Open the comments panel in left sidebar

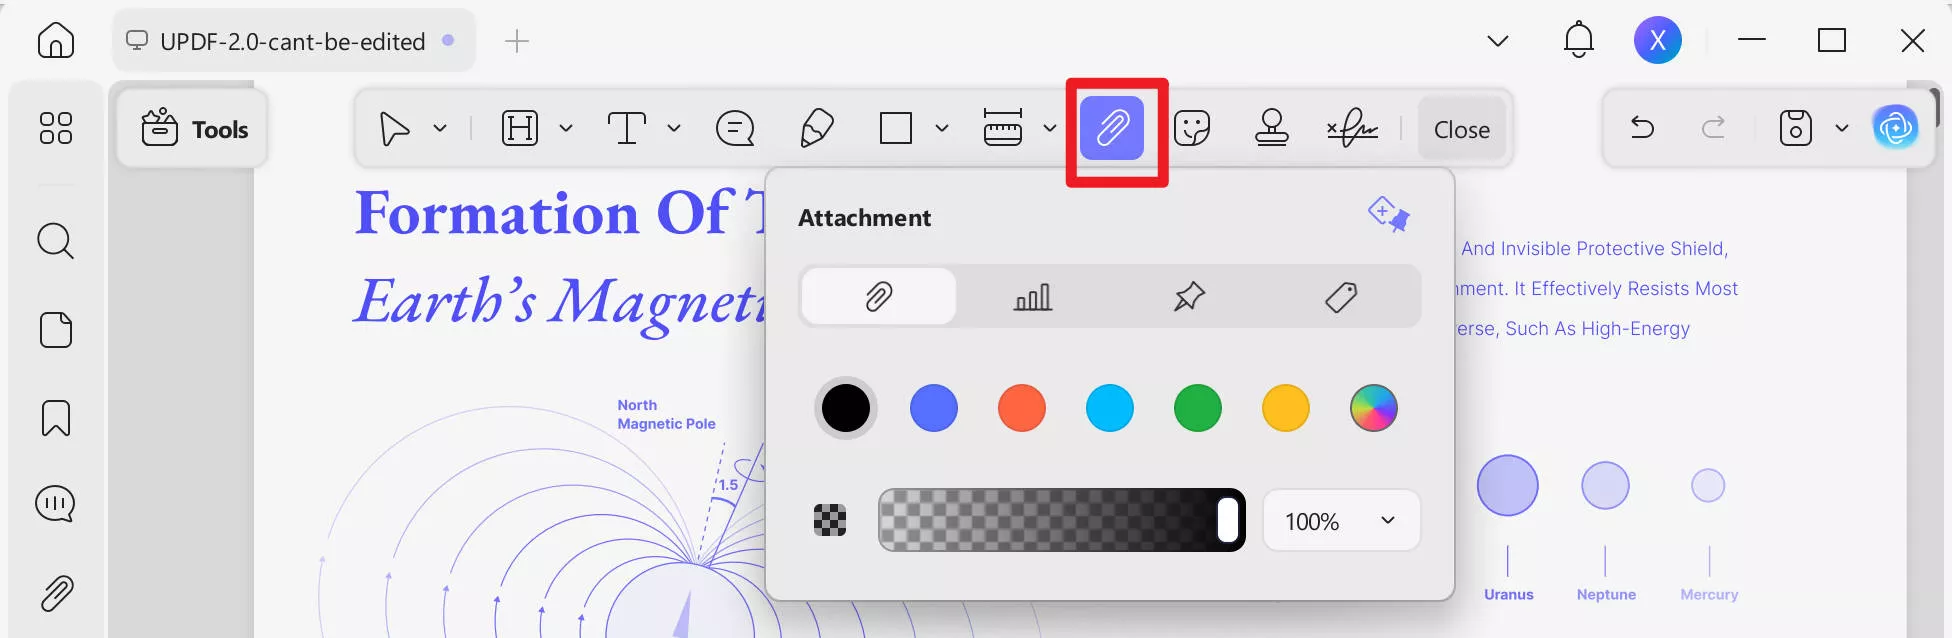point(56,504)
